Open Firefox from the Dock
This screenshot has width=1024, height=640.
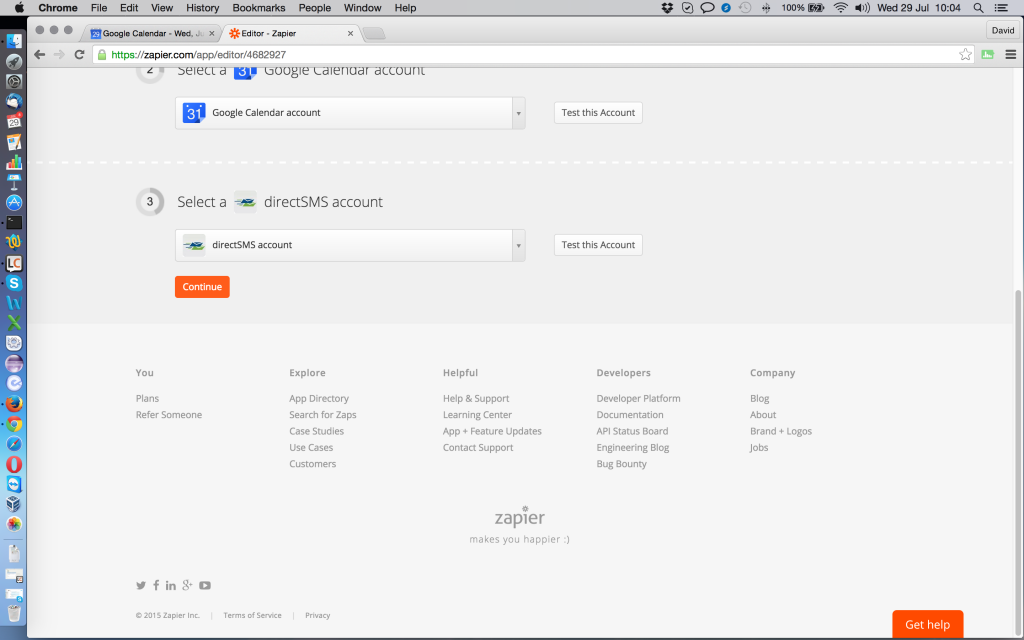coord(14,404)
